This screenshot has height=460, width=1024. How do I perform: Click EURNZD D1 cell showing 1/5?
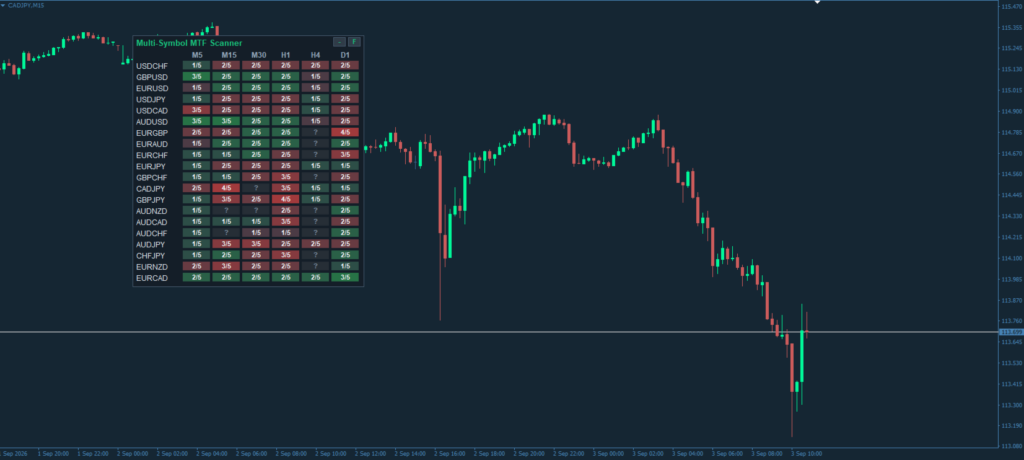point(345,266)
